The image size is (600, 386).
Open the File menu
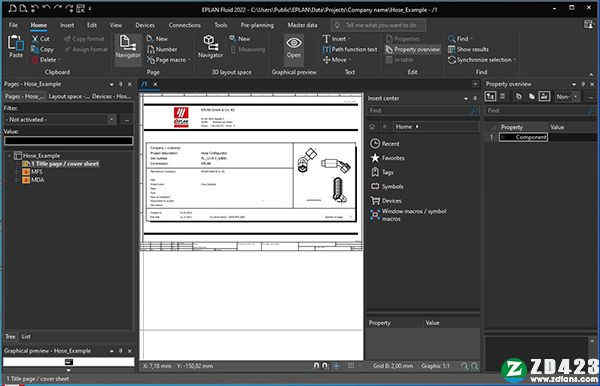(13, 25)
